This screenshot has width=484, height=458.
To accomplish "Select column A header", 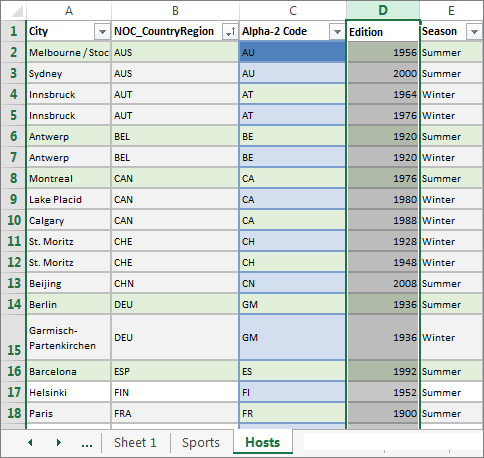I will 69,10.
